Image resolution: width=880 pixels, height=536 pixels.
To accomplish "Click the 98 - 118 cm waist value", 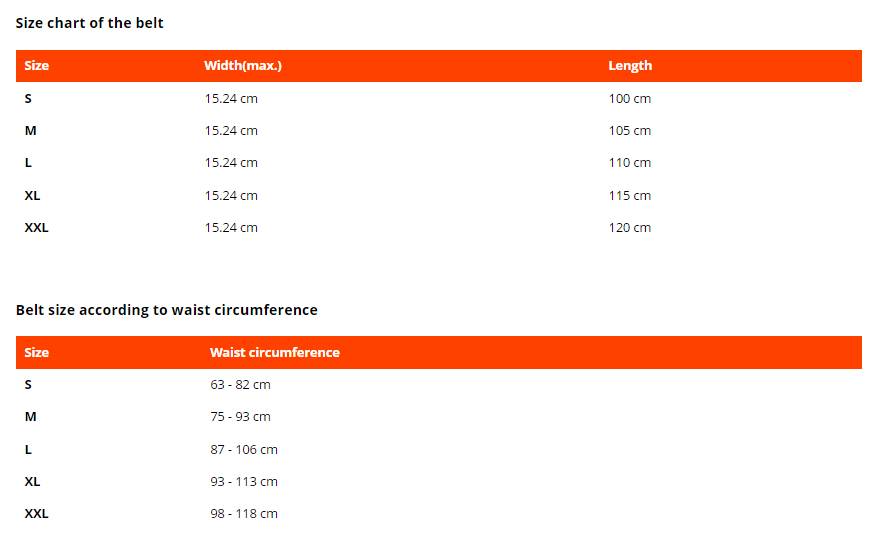I will point(244,514).
